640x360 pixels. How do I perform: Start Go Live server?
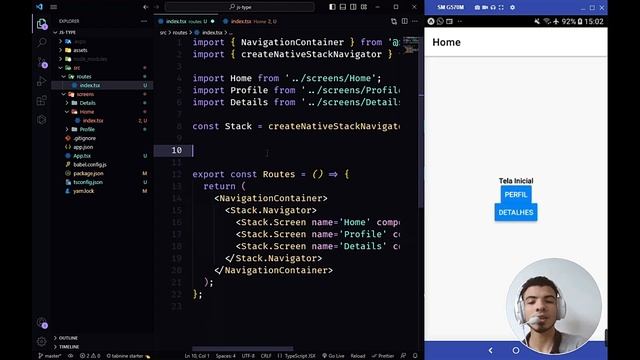point(333,356)
